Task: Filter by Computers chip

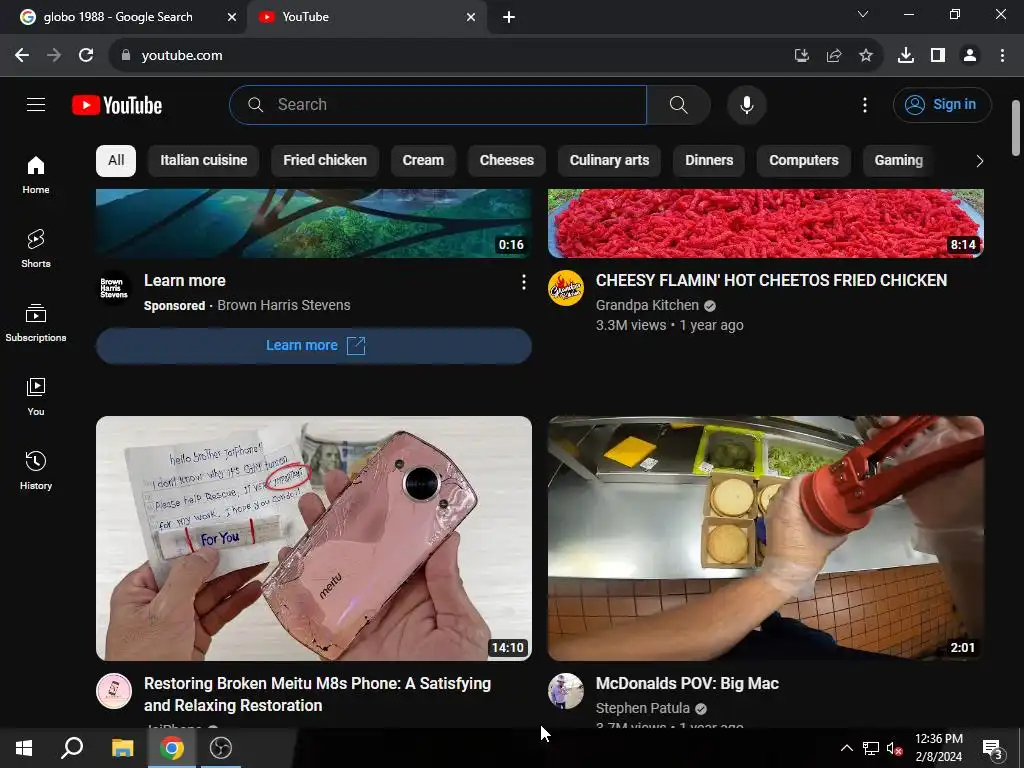Action: pyautogui.click(x=804, y=161)
